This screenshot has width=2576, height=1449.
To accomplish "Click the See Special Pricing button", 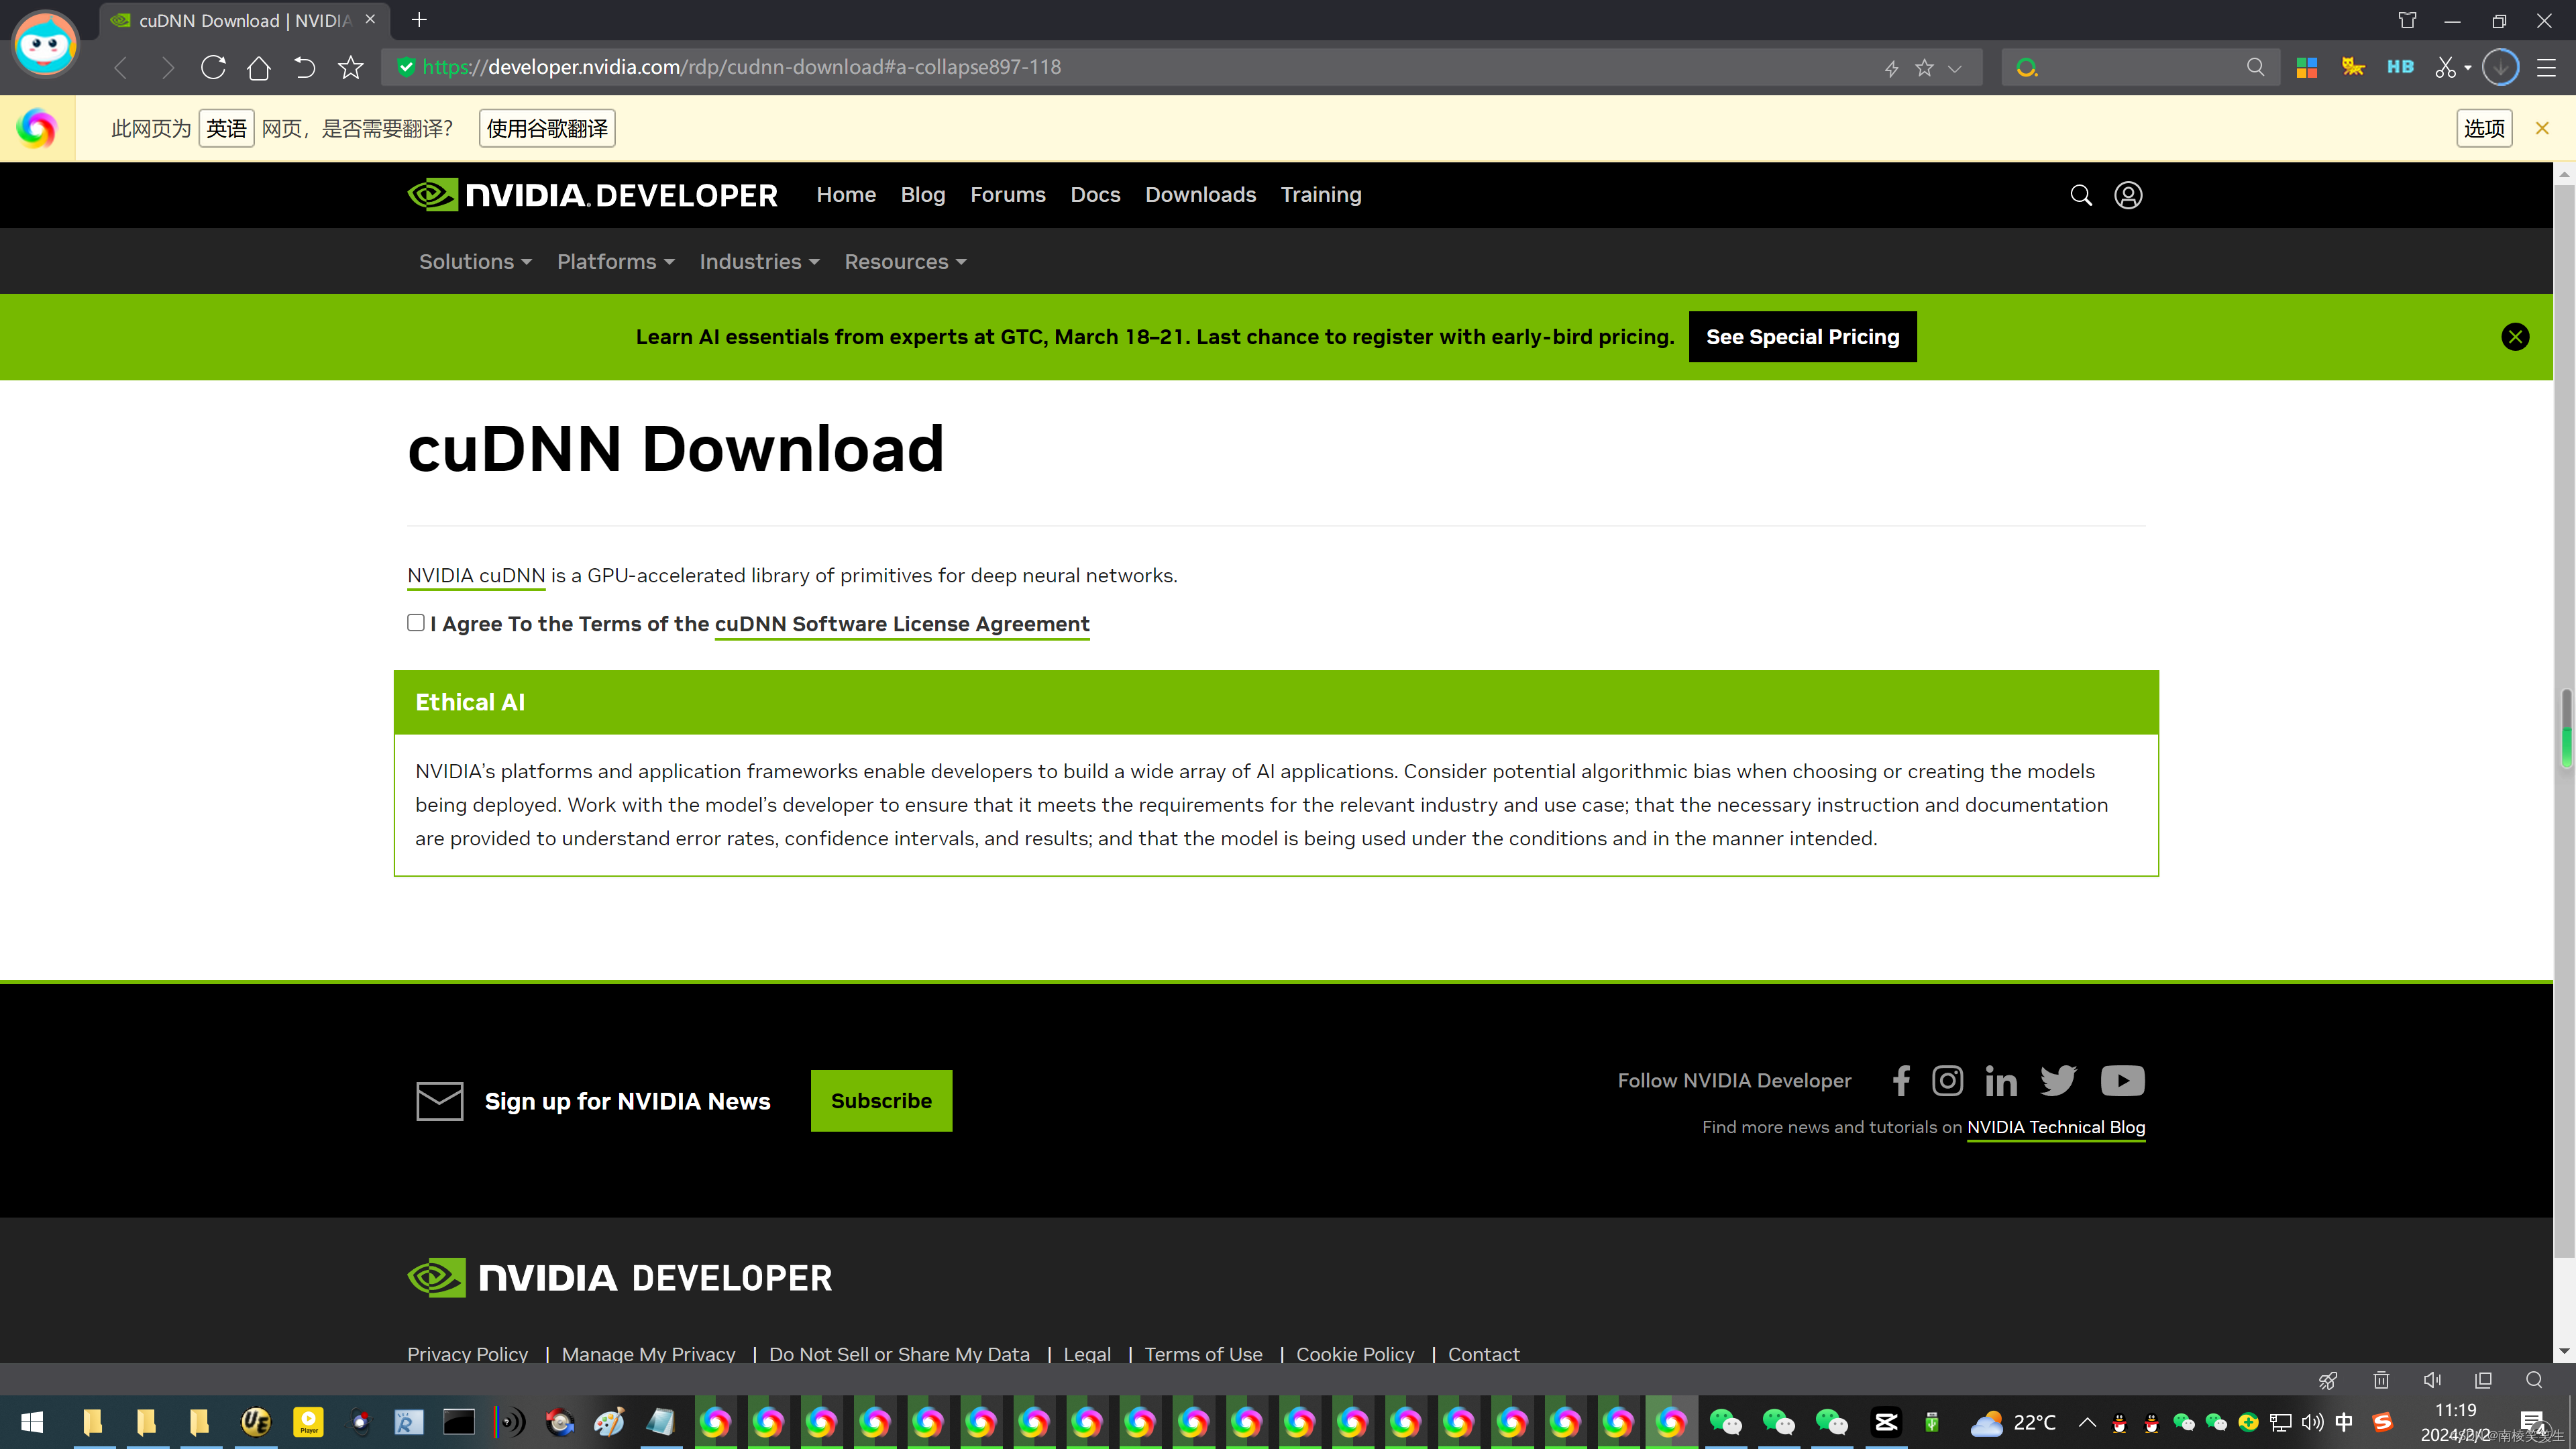I will (x=1802, y=337).
